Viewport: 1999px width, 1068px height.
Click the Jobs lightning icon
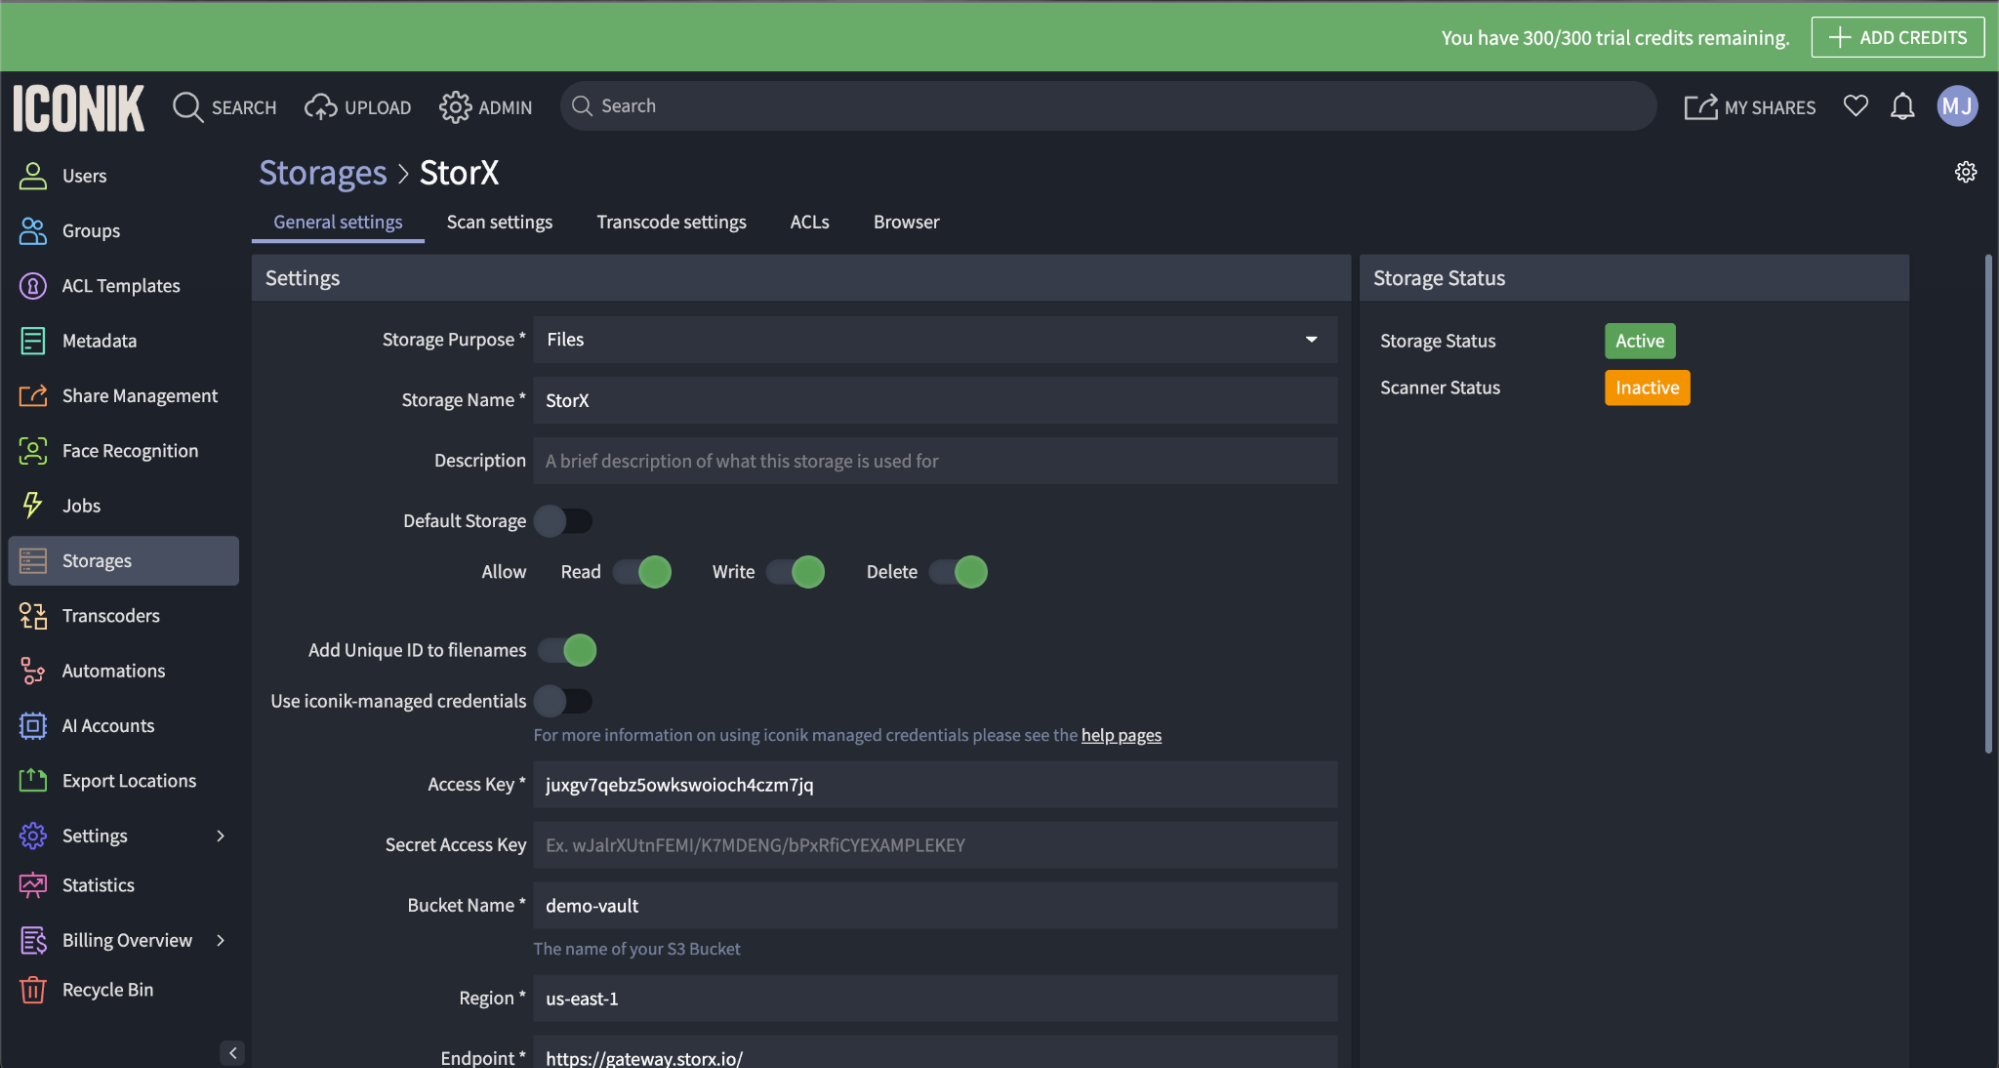click(x=33, y=506)
